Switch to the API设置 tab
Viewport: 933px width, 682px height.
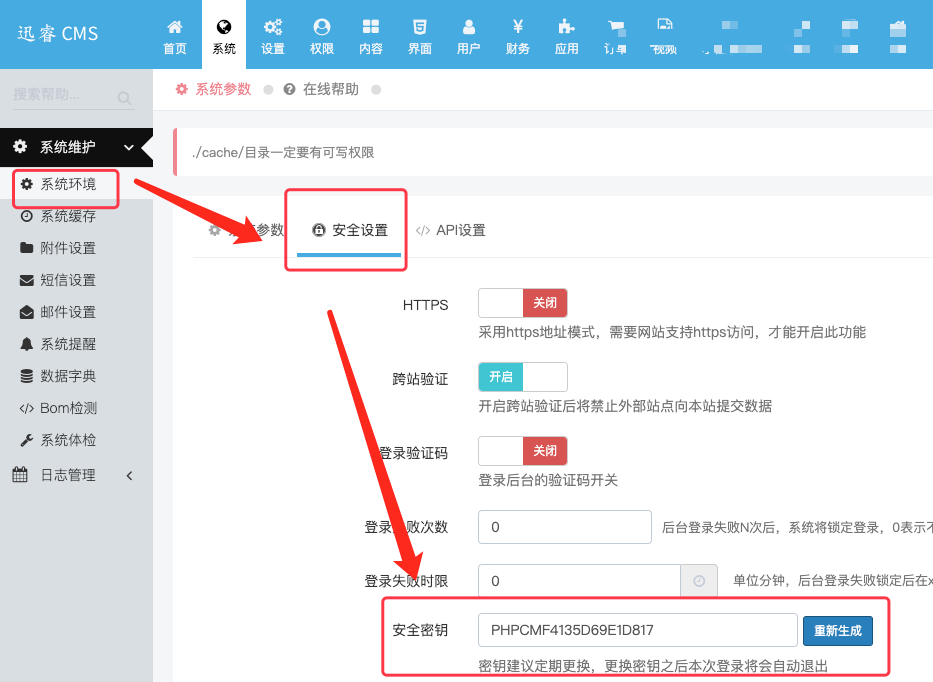click(450, 230)
